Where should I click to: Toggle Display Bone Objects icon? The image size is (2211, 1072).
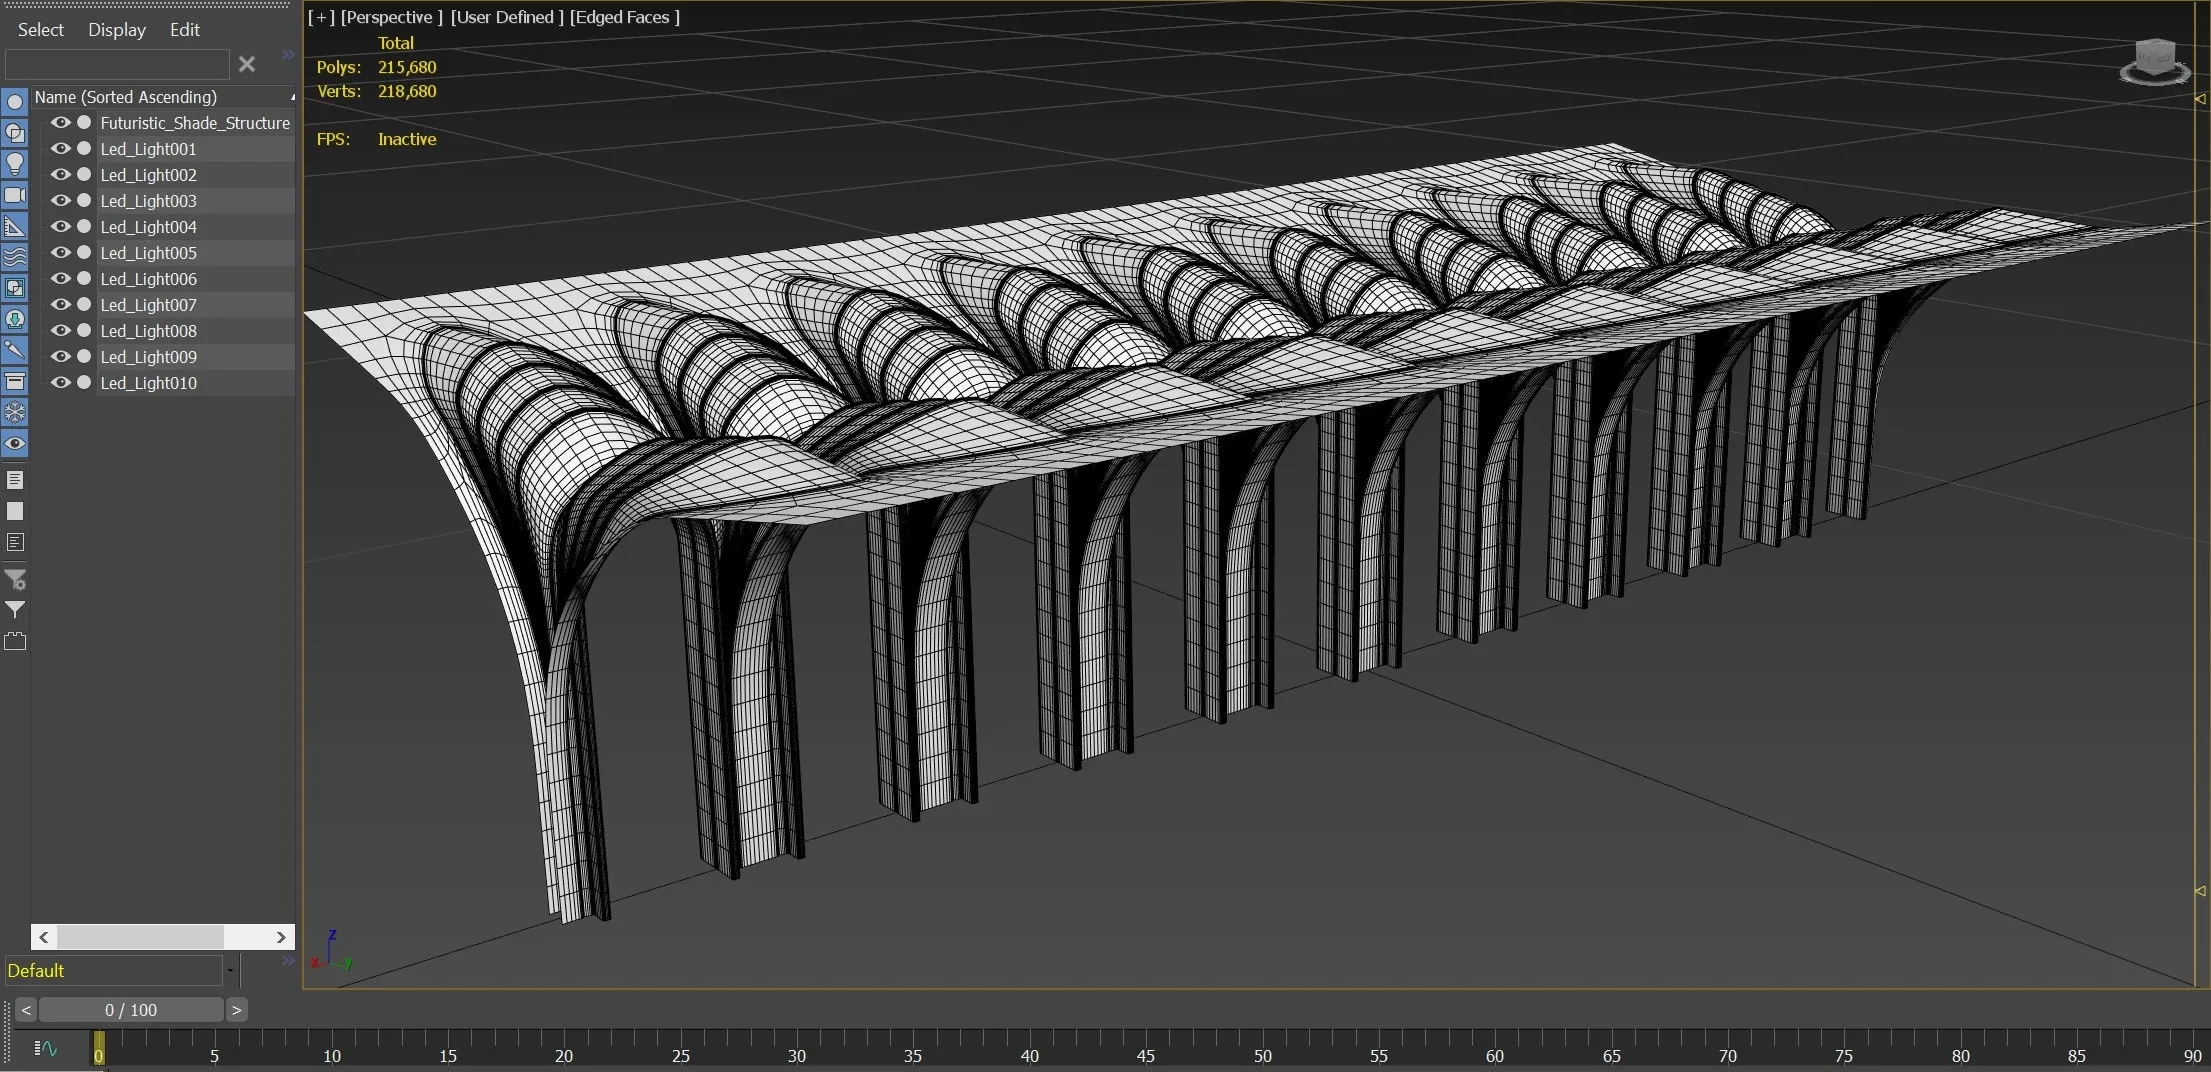15,350
